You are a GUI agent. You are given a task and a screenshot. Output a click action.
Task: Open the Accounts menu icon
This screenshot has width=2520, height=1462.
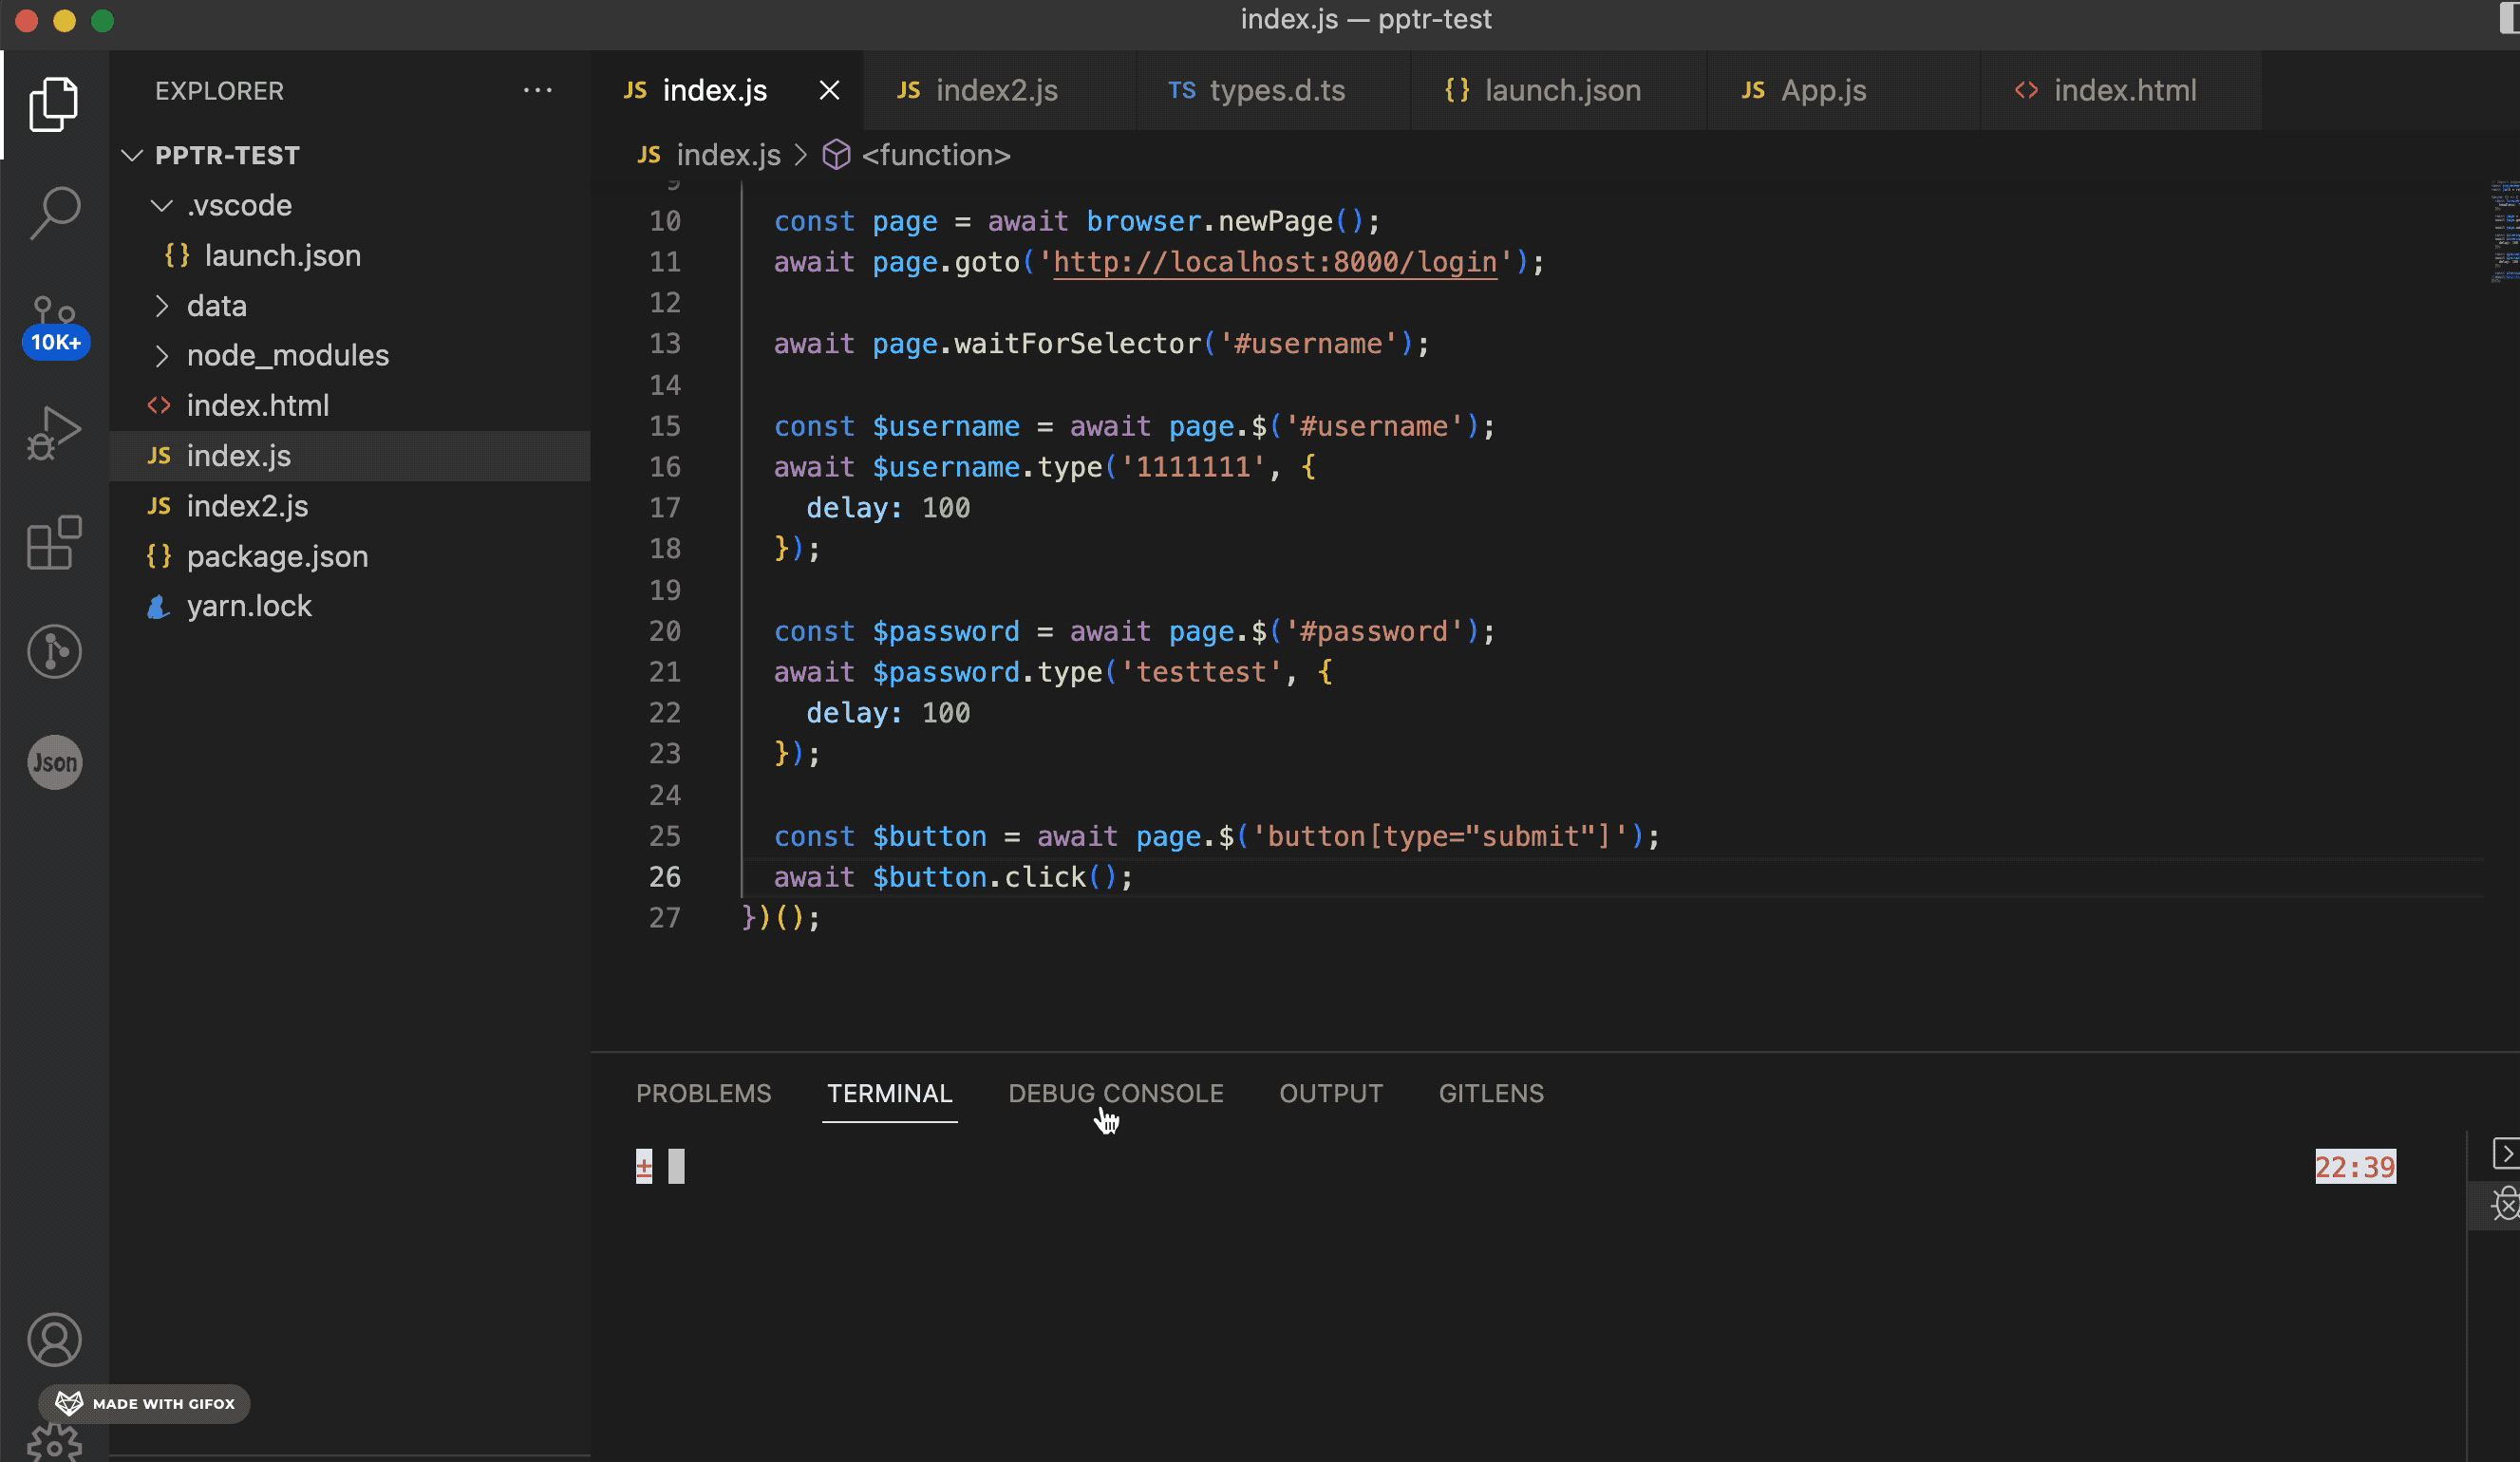[x=54, y=1339]
